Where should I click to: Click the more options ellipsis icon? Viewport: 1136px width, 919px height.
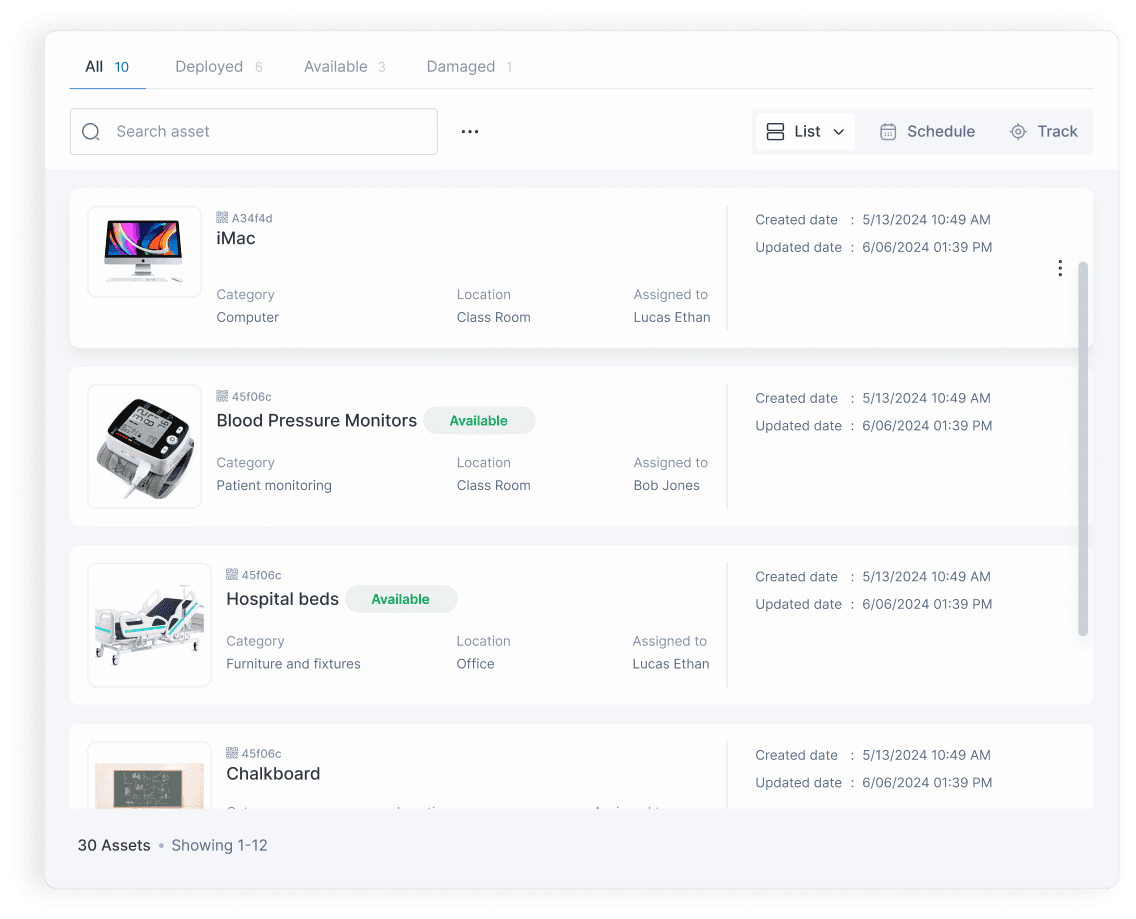(470, 131)
